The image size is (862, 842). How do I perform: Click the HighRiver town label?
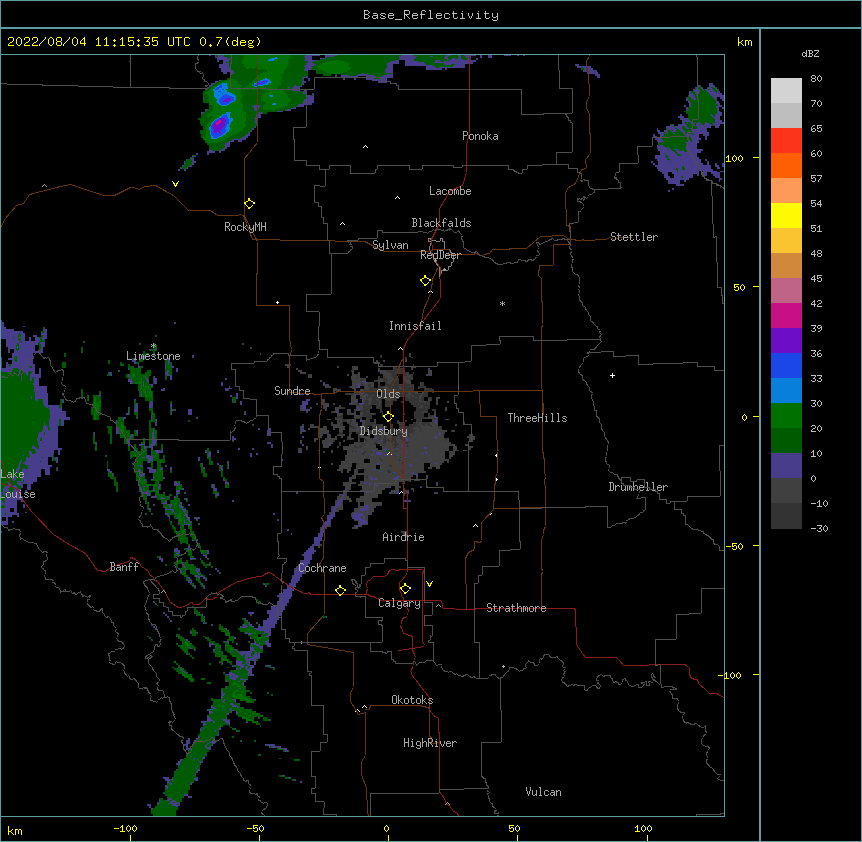[x=430, y=743]
